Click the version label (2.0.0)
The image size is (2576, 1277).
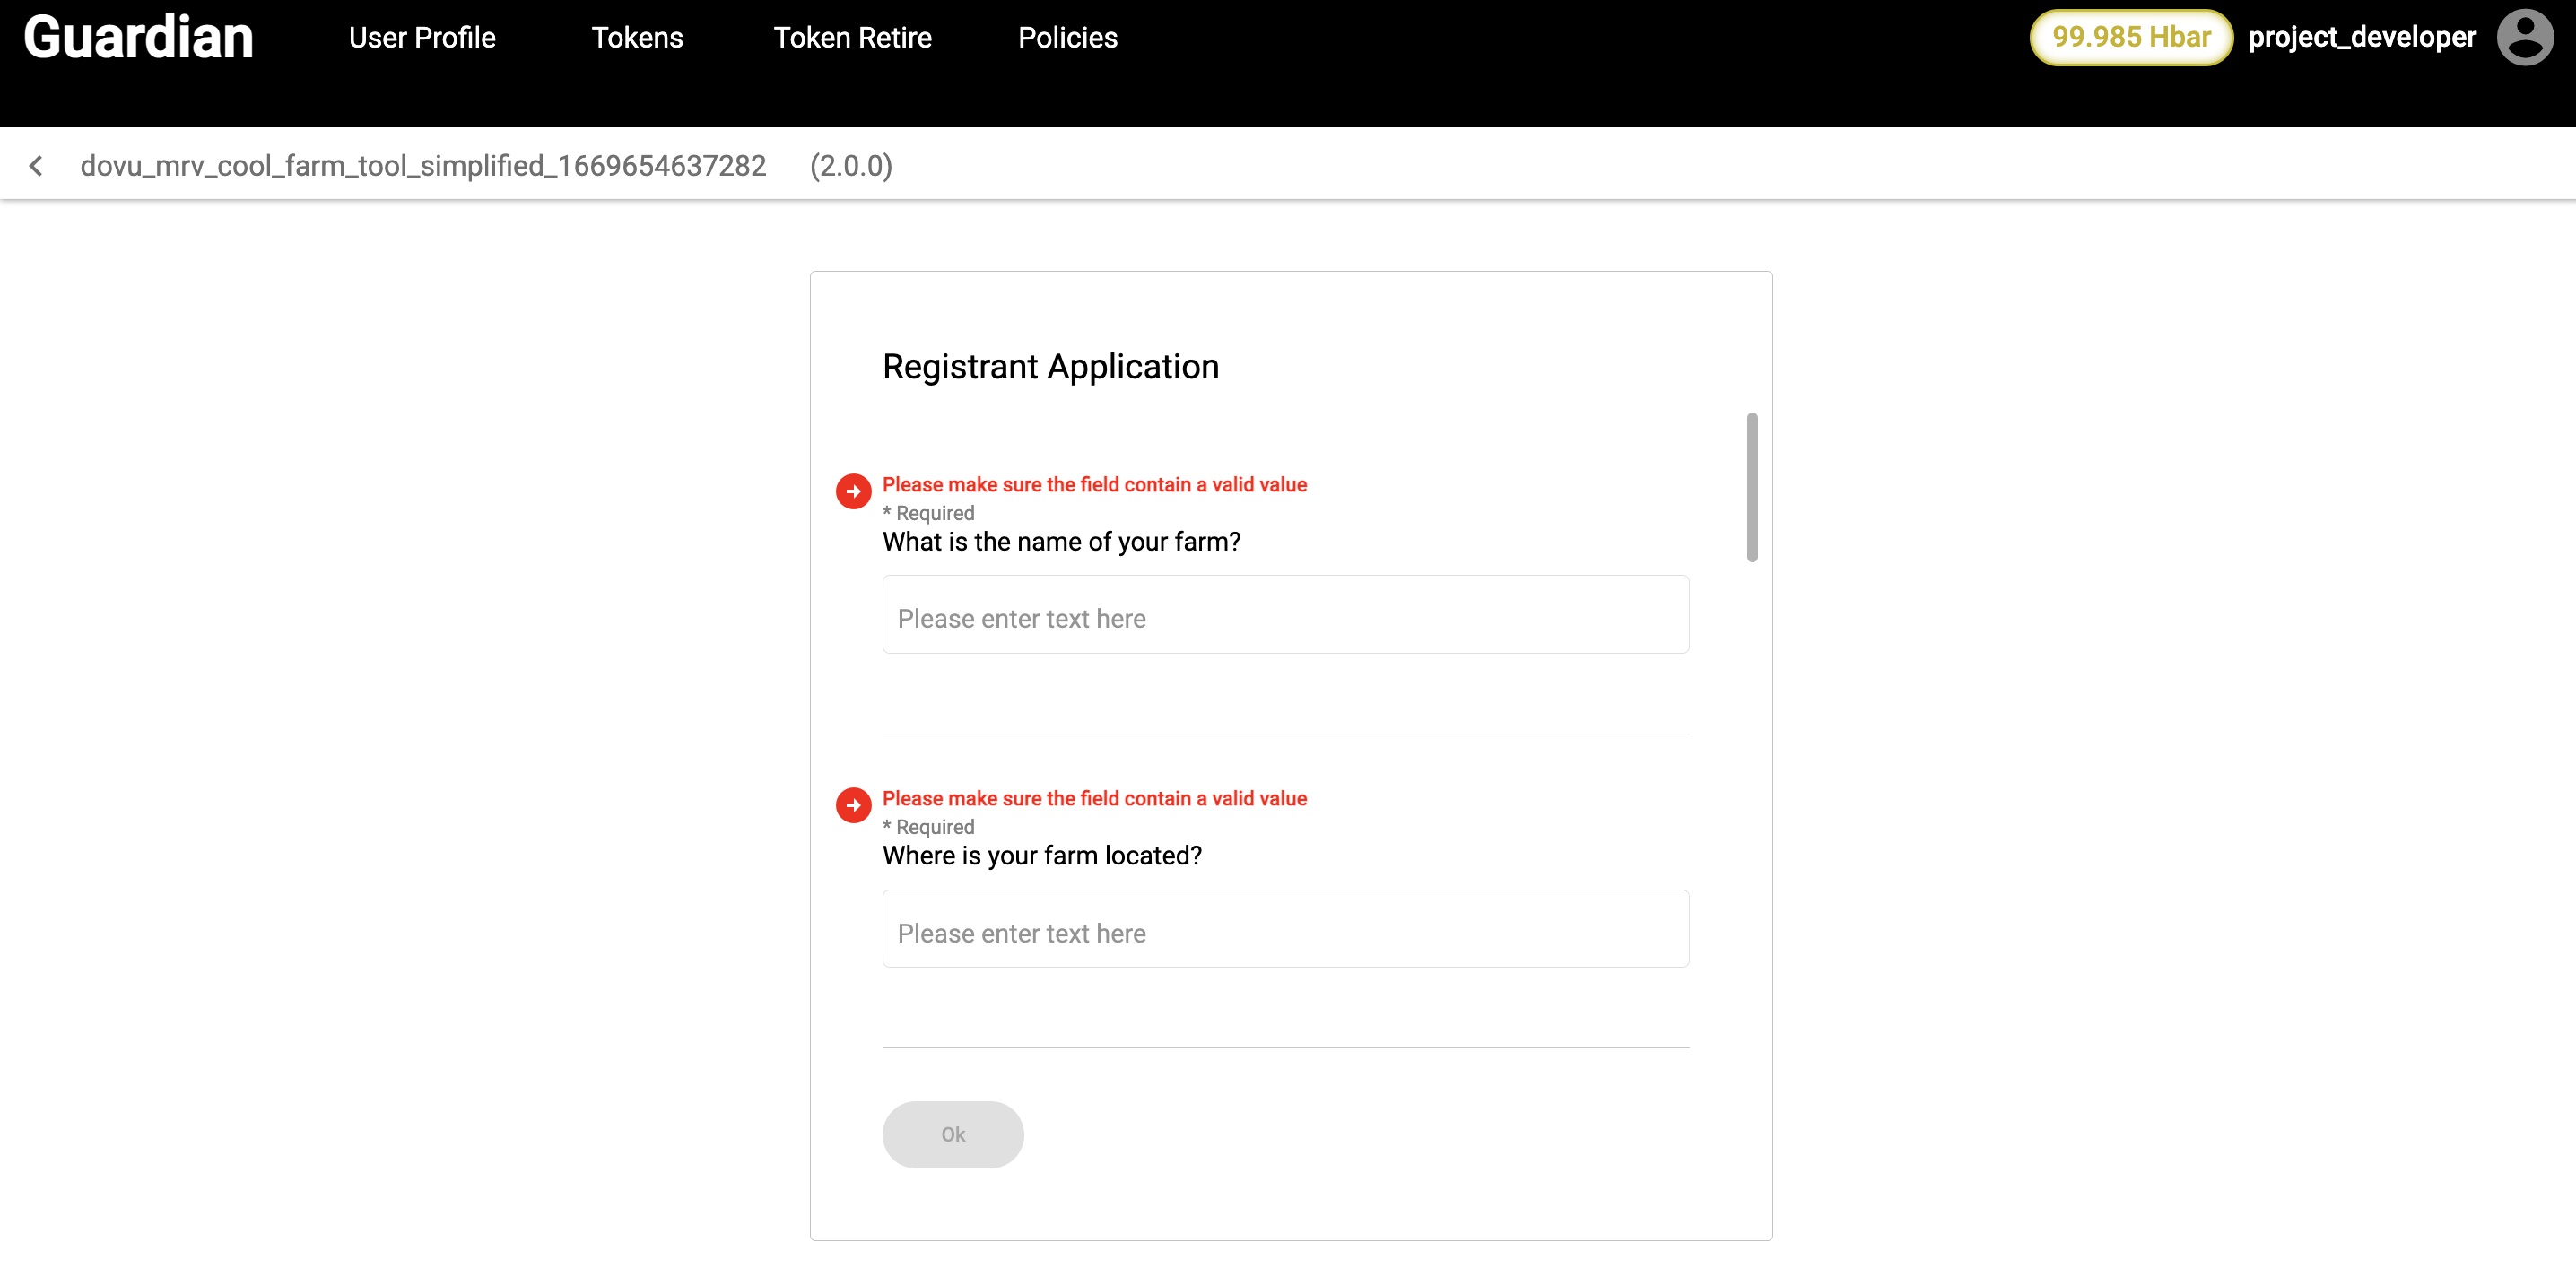pyautogui.click(x=850, y=166)
